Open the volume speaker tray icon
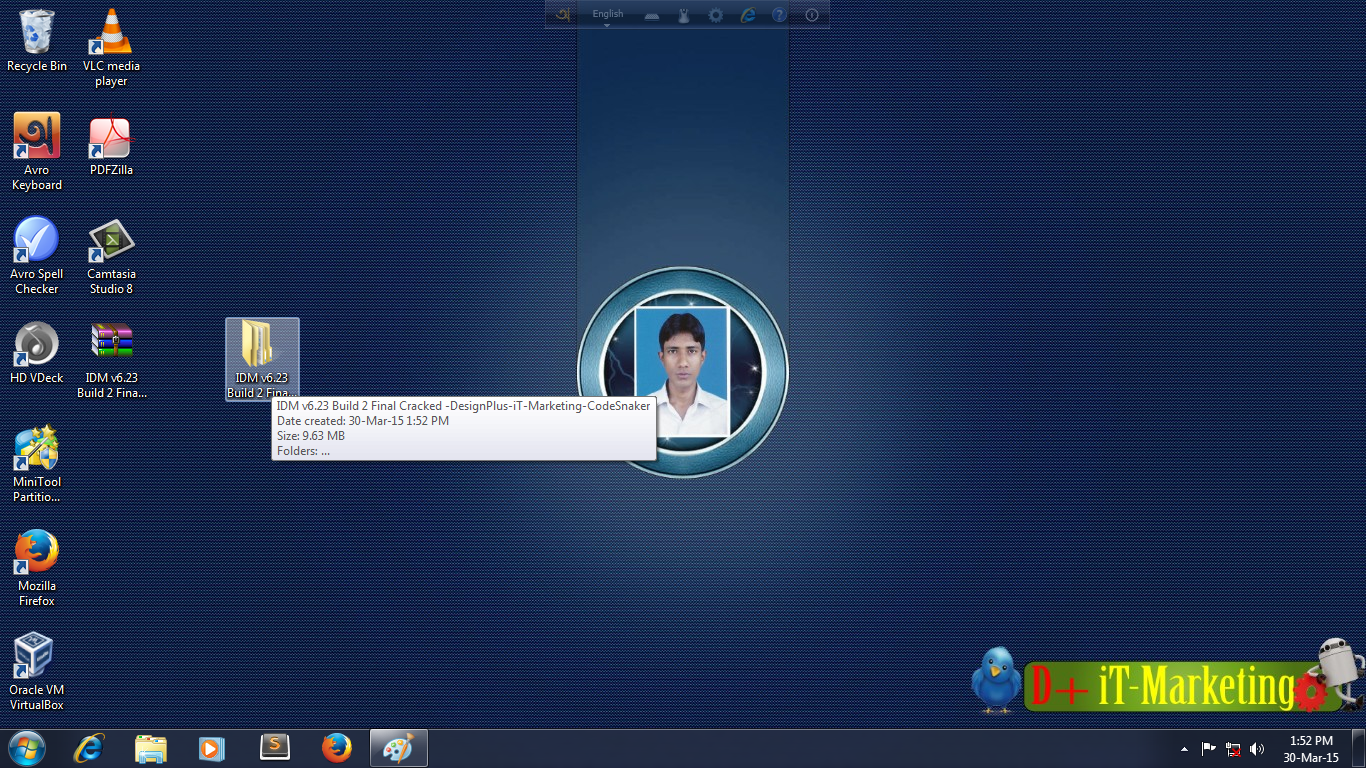 1257,749
